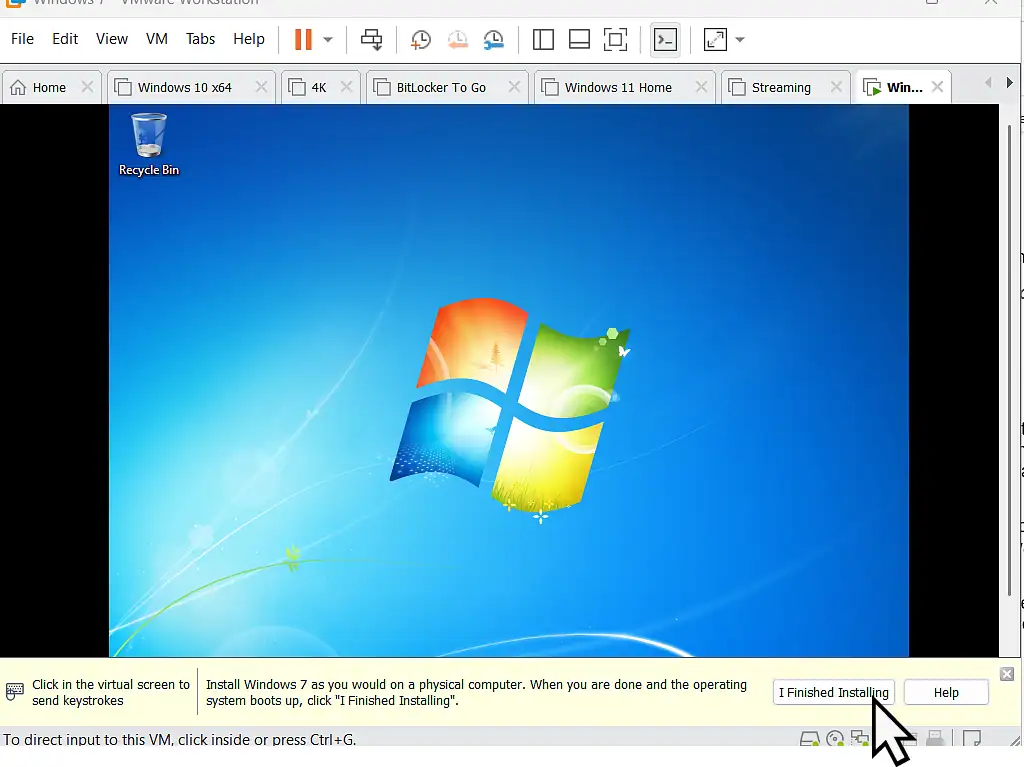This screenshot has width=1024, height=767.
Task: Revert the VM to its snapshot
Action: (458, 39)
